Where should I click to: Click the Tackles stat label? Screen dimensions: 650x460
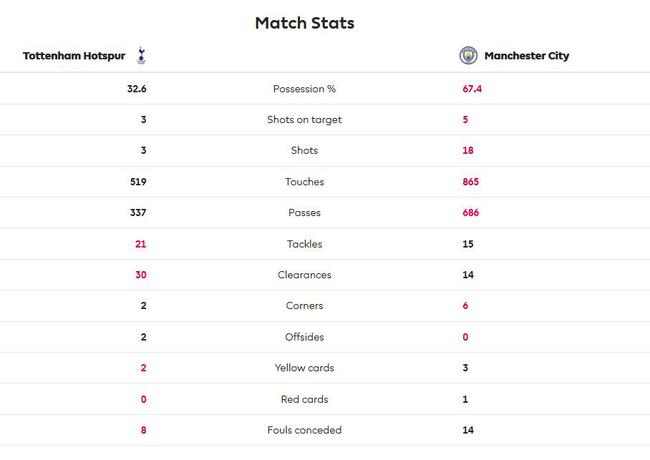tap(304, 244)
